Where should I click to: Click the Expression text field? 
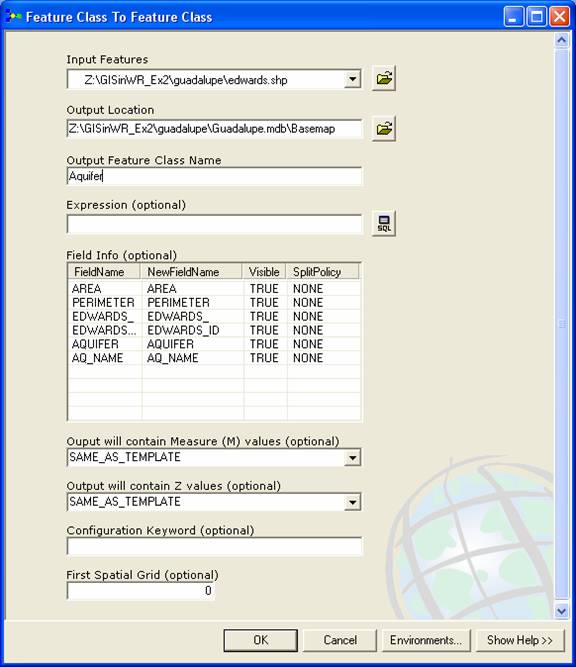point(214,224)
